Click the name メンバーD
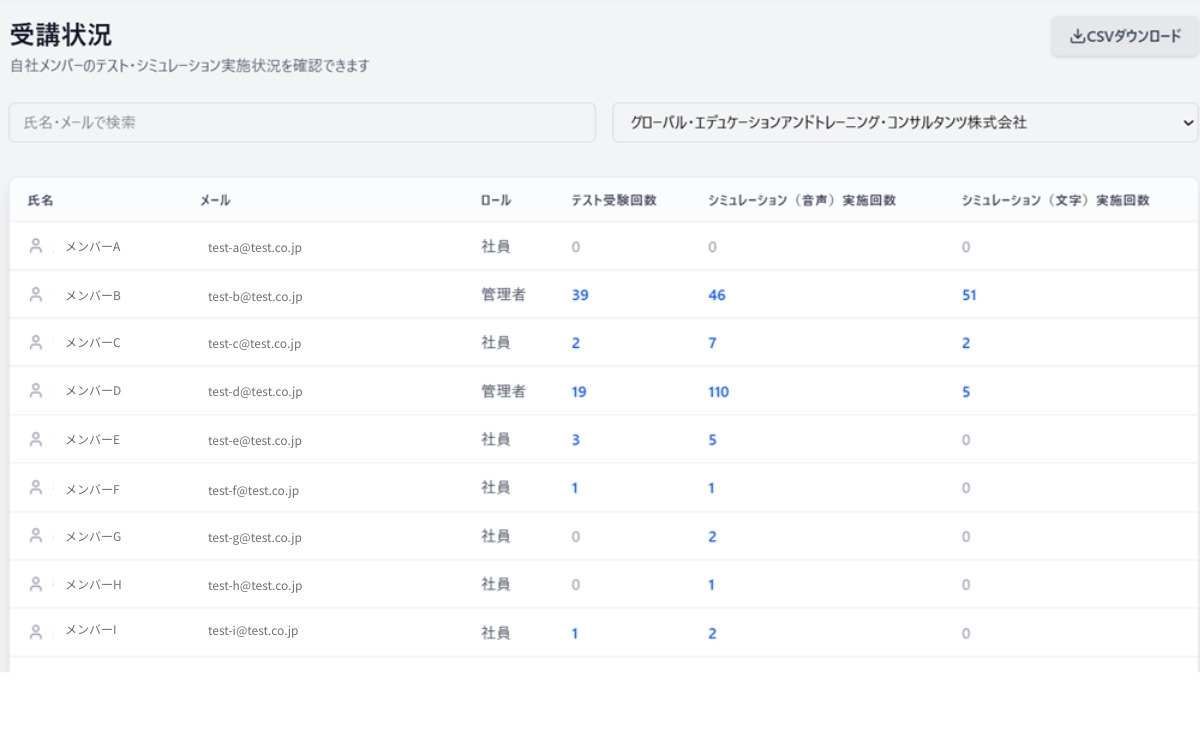1200x735 pixels. pyautogui.click(x=93, y=391)
